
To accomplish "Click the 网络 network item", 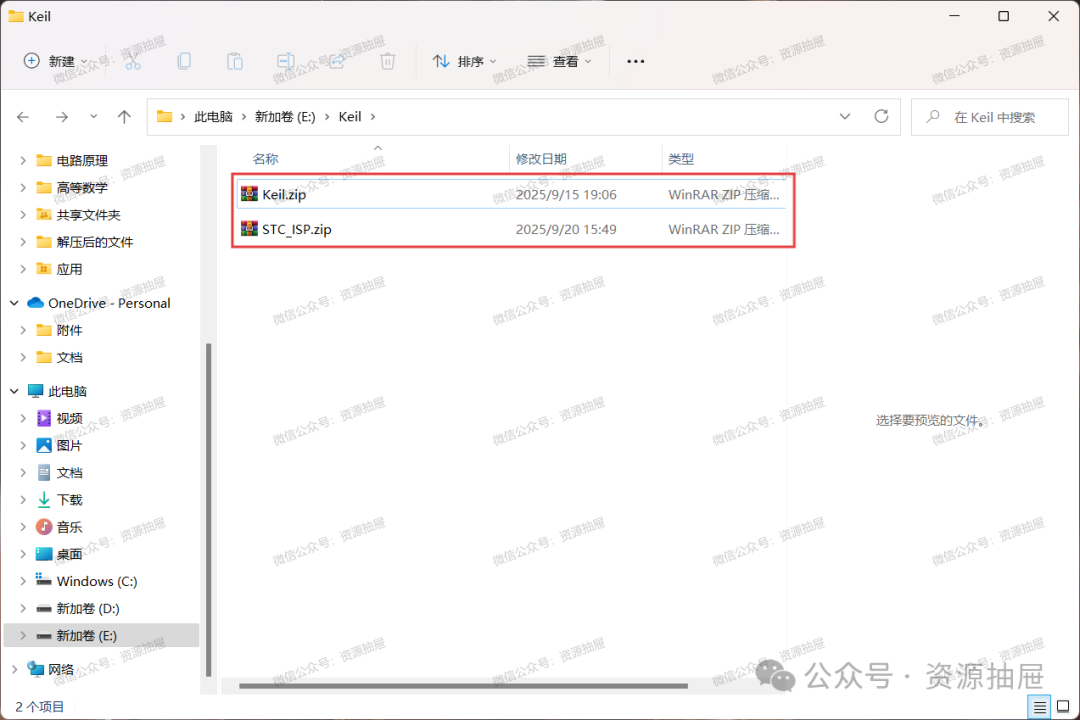I will click(x=61, y=669).
